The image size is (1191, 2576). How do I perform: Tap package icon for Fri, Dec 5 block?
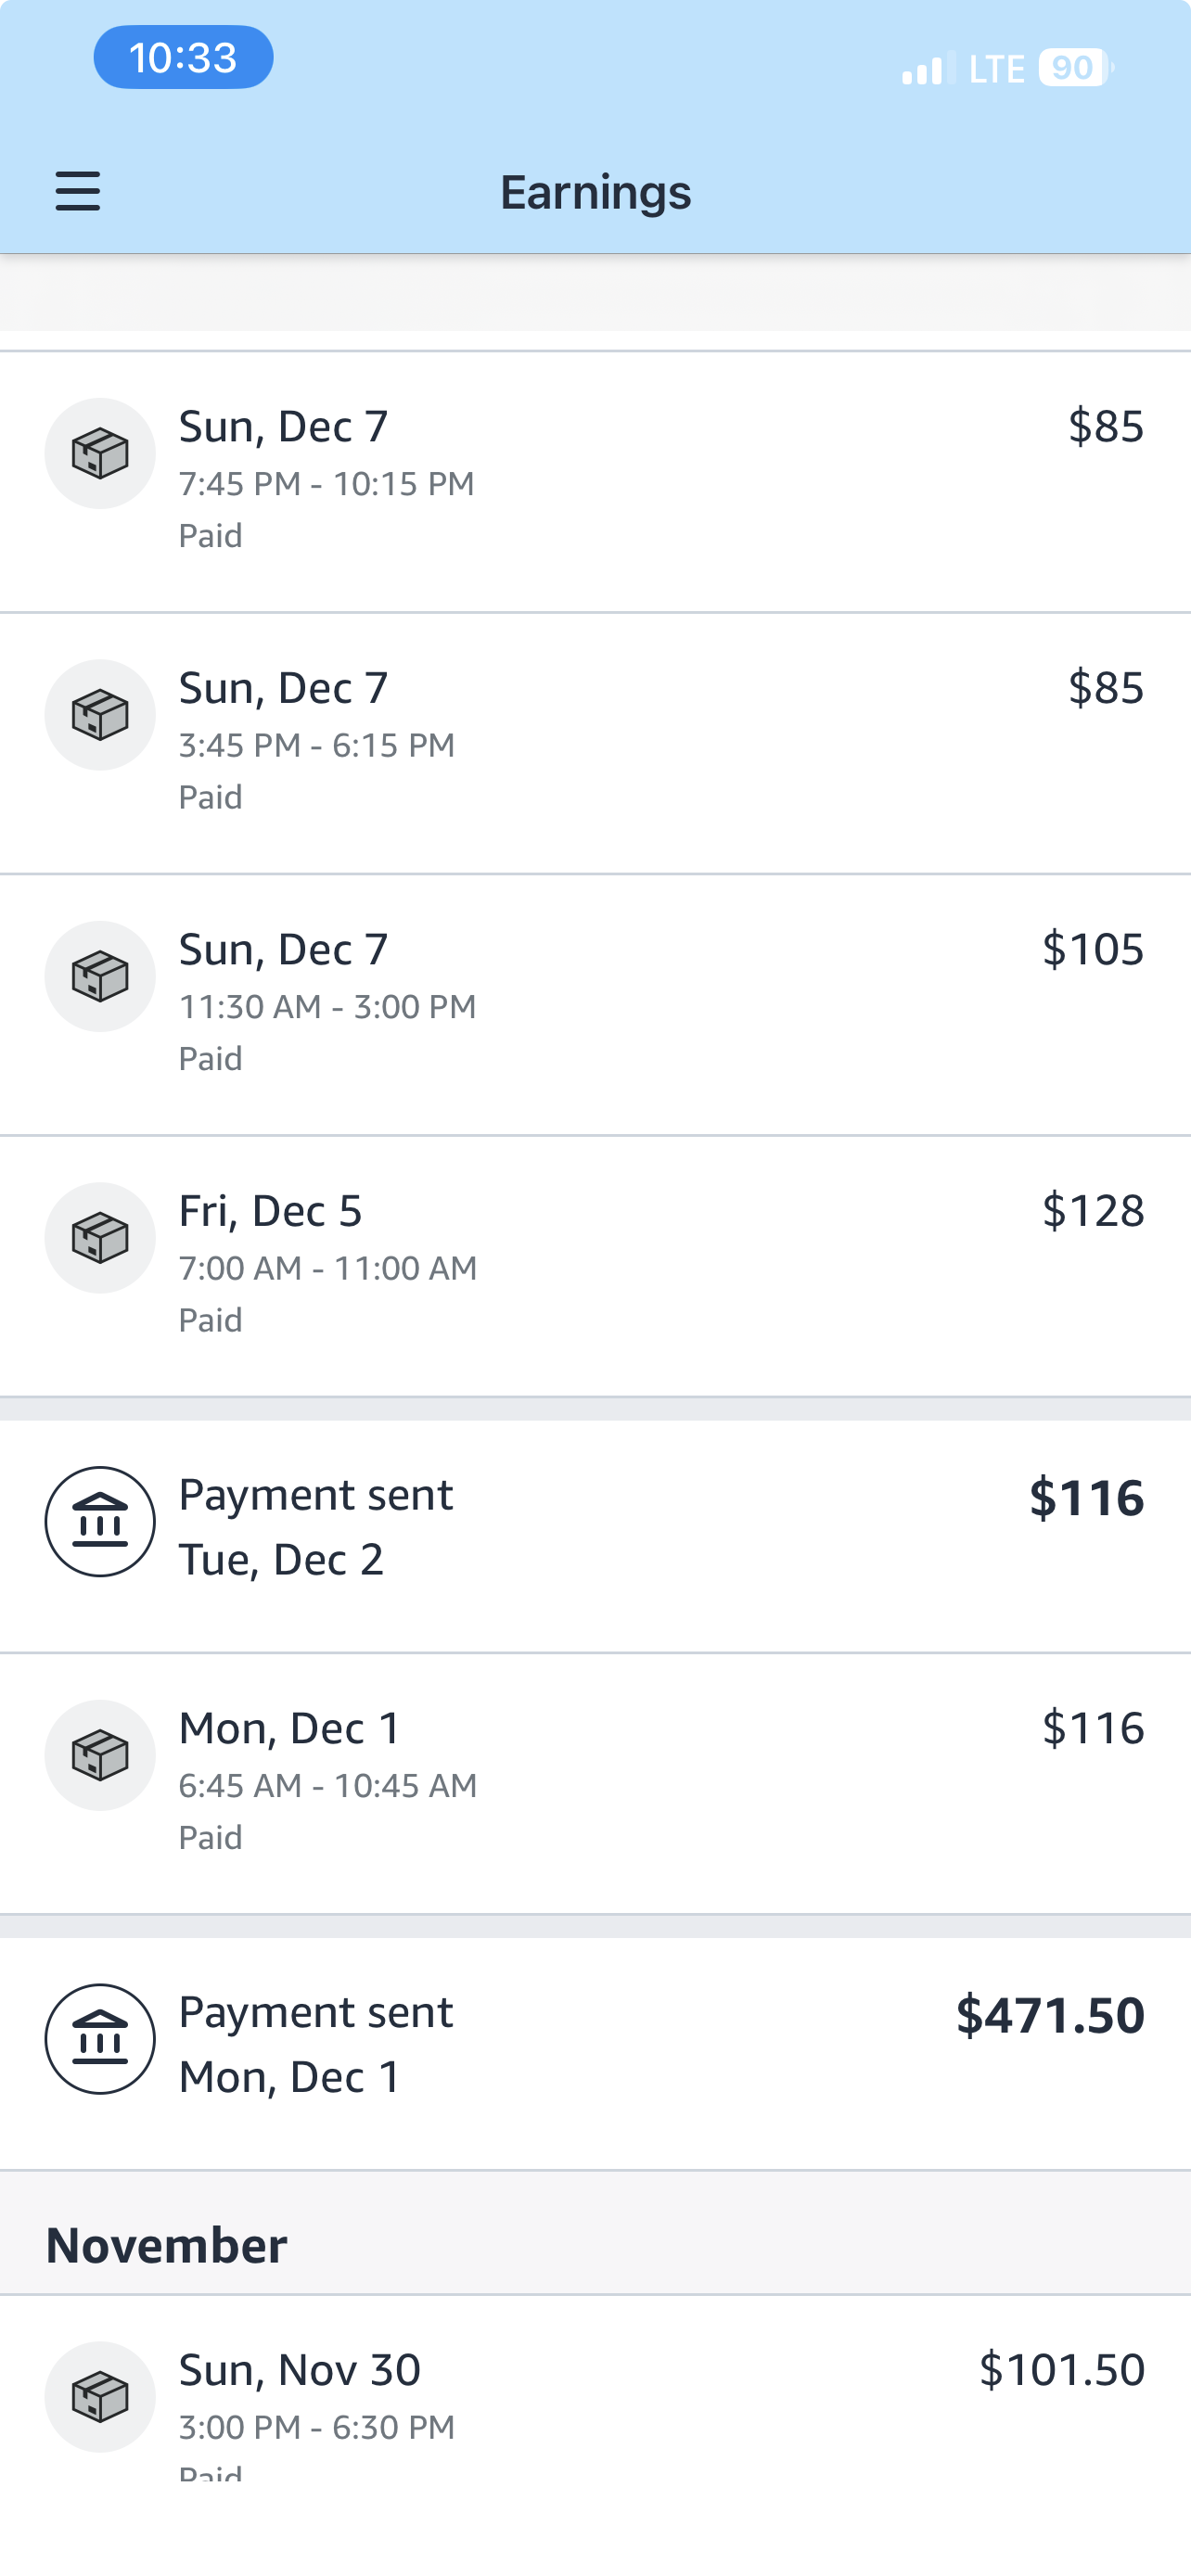pos(100,1238)
